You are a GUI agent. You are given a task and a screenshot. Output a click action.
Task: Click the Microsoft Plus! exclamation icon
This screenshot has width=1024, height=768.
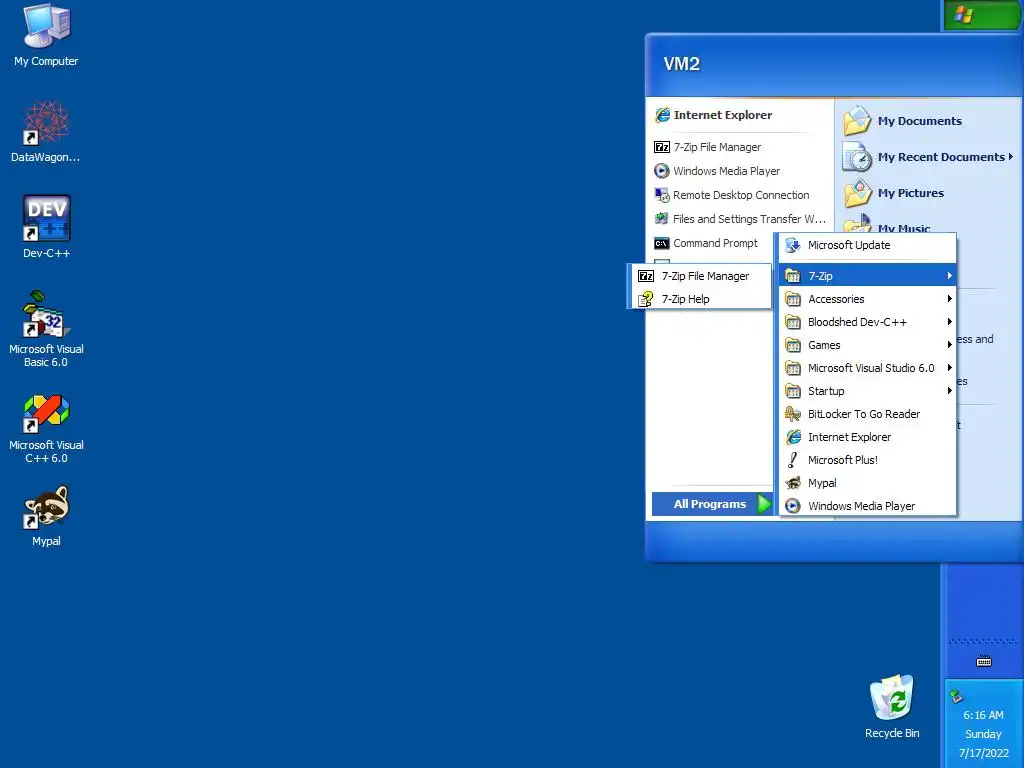(x=793, y=460)
